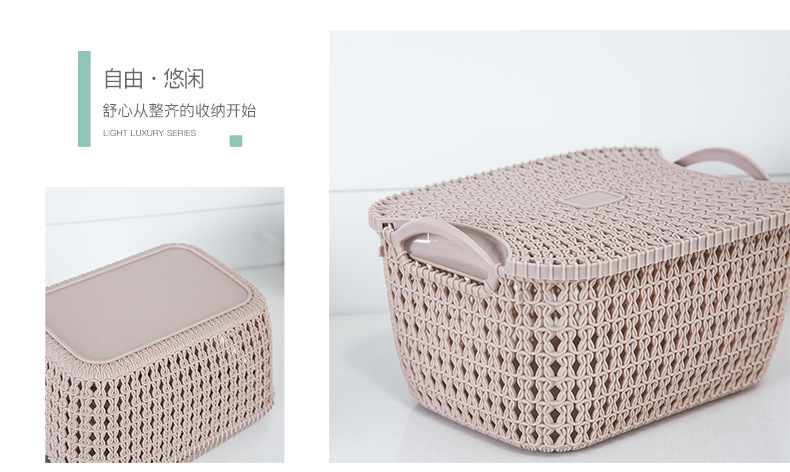Click the ribbed front edge of the woven lid
This screenshot has width=790, height=472.
pyautogui.click(x=650, y=252)
